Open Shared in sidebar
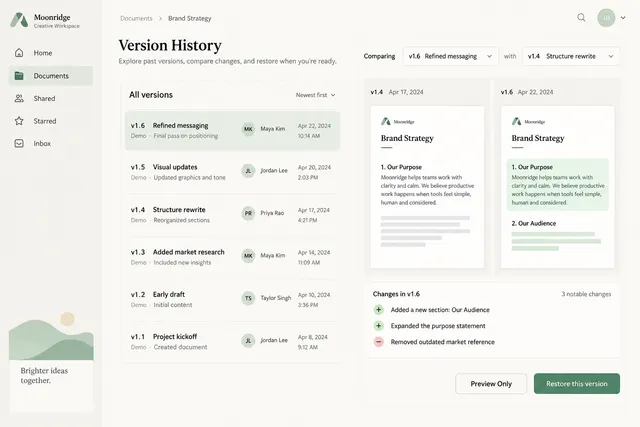Screen dimensions: 640x427 pos(51,98)
